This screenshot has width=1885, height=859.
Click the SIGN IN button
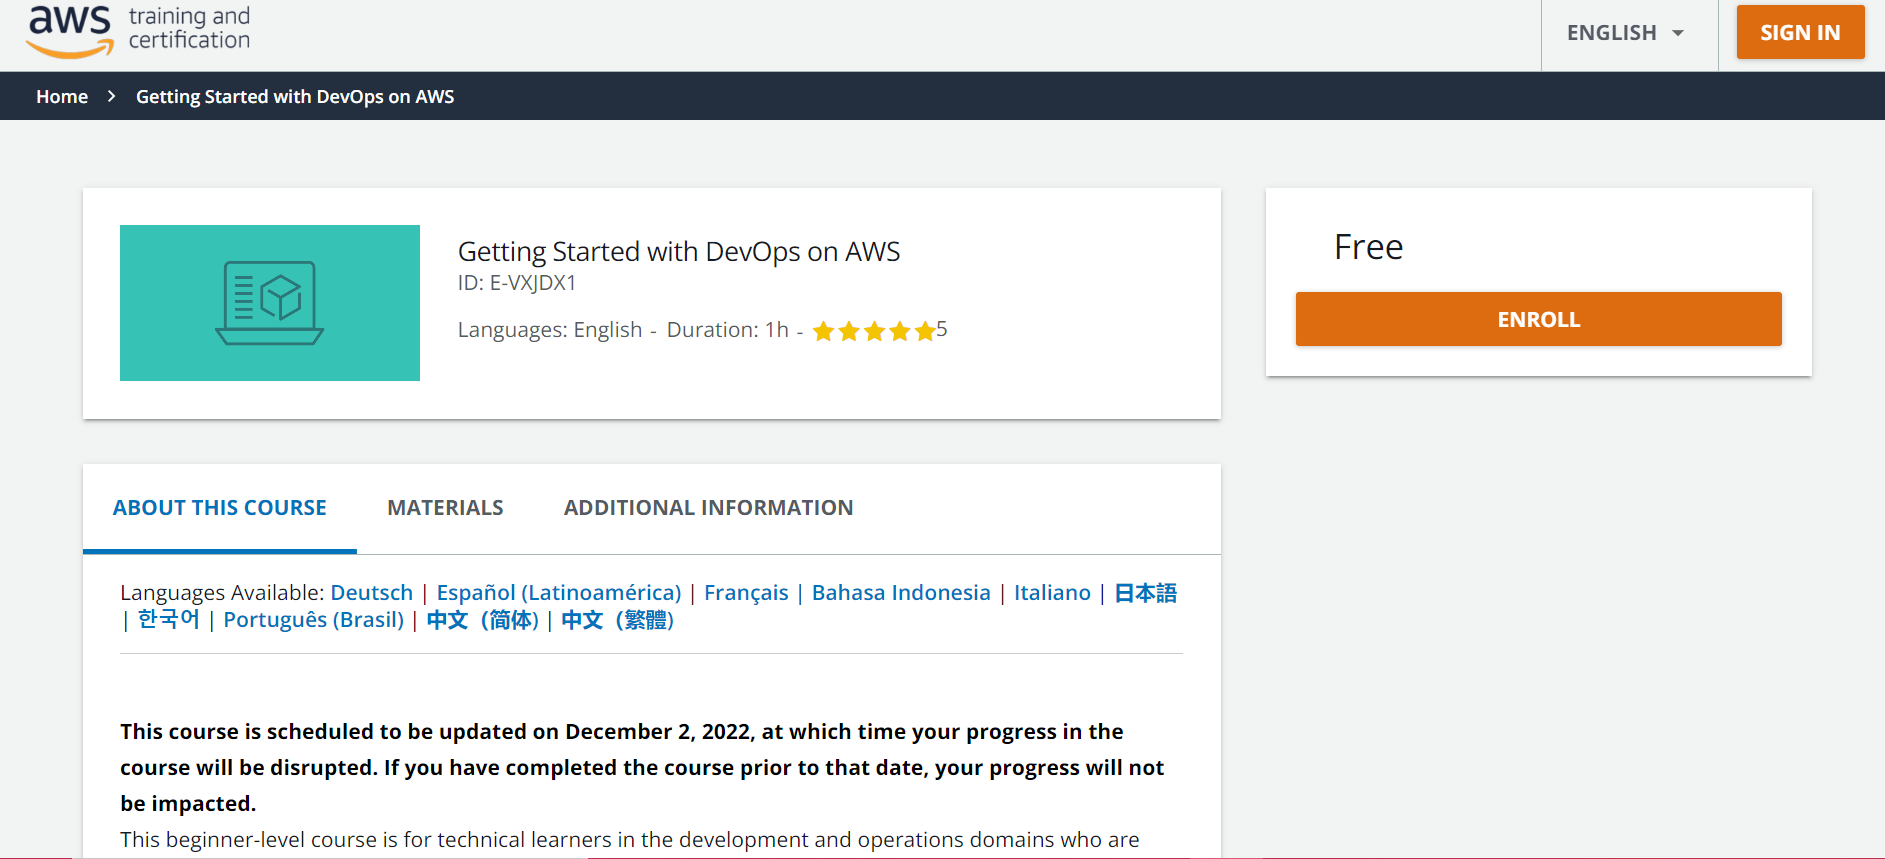click(1800, 32)
